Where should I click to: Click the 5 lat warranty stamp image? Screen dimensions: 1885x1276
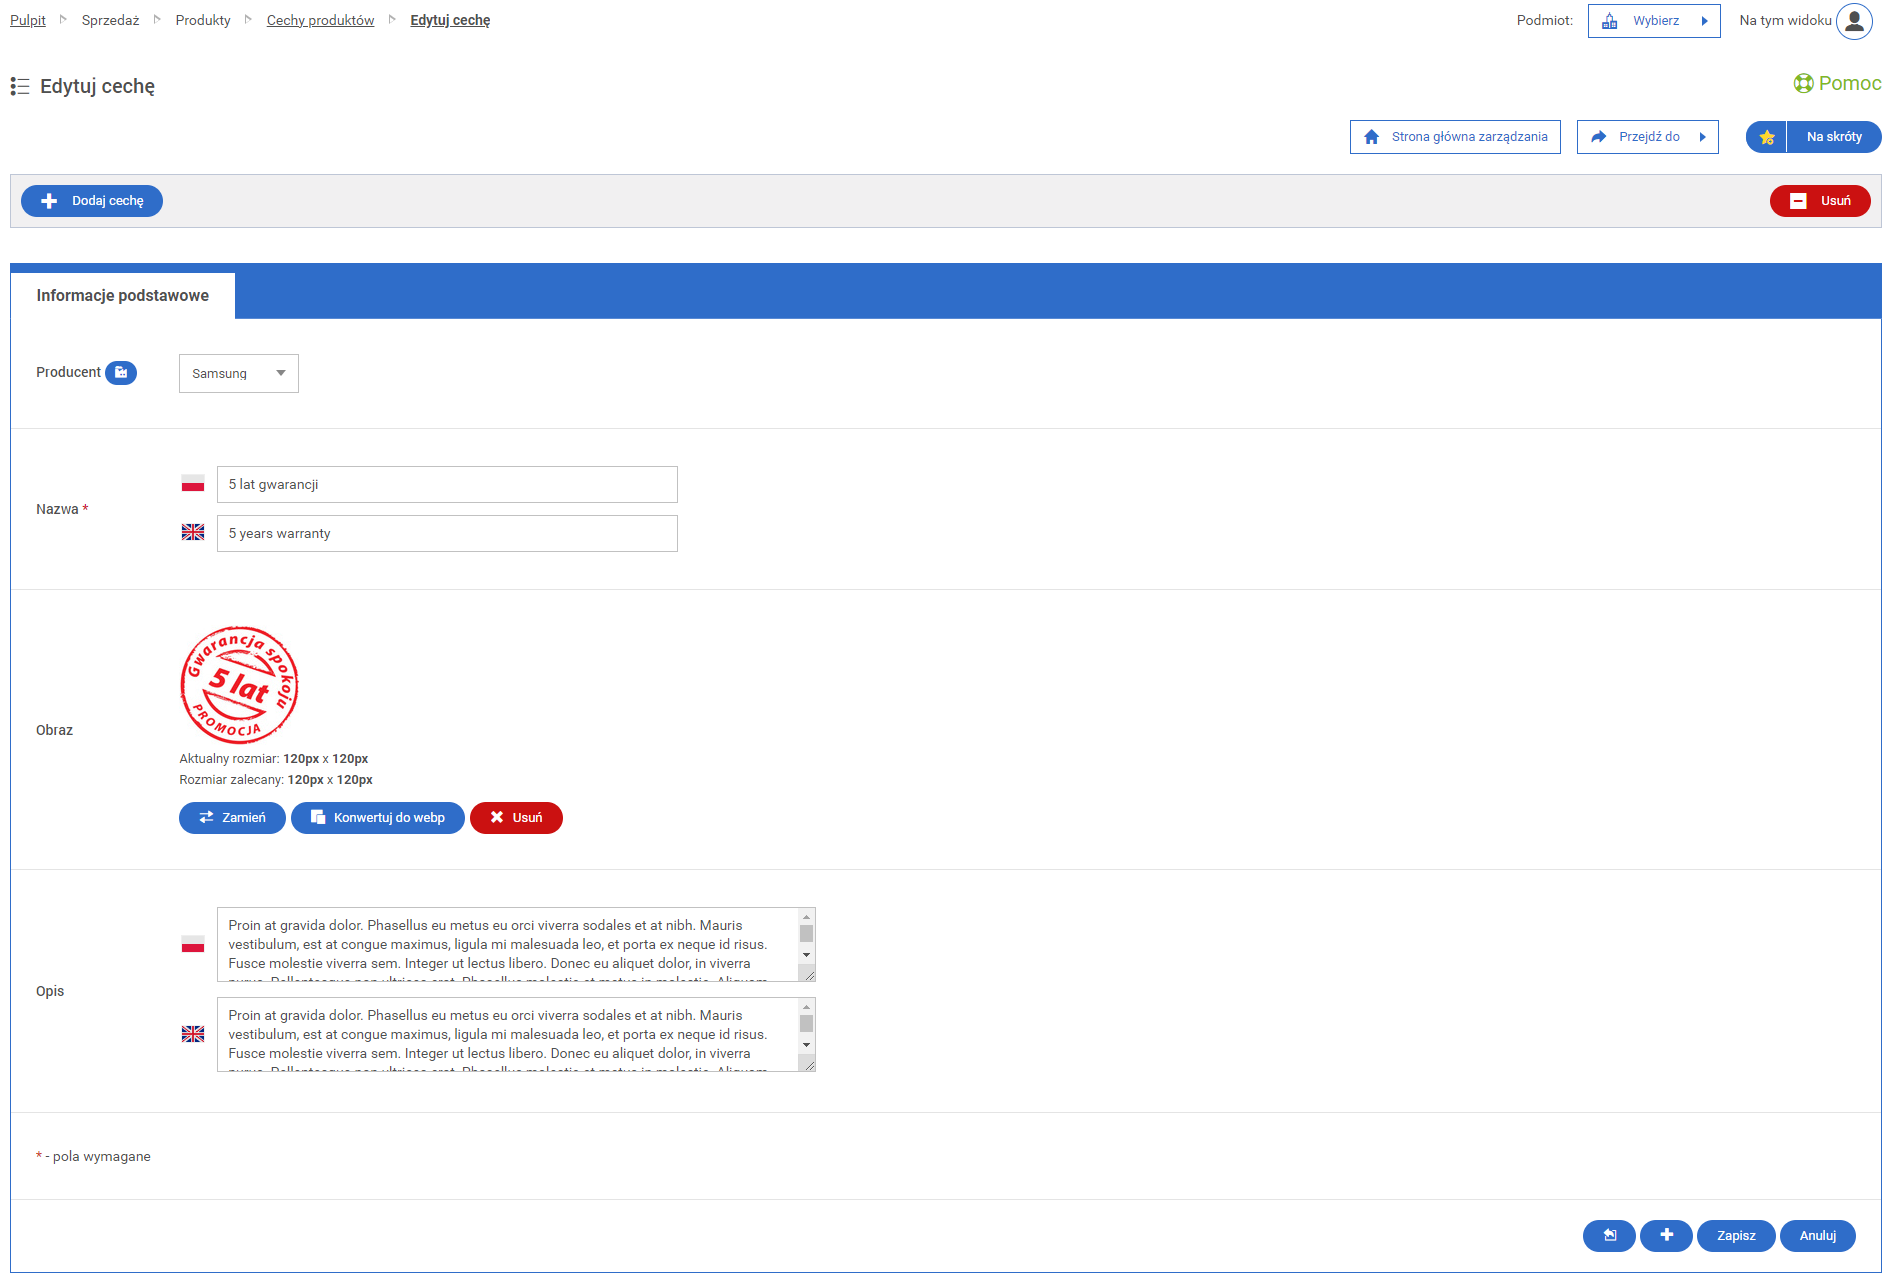(239, 685)
